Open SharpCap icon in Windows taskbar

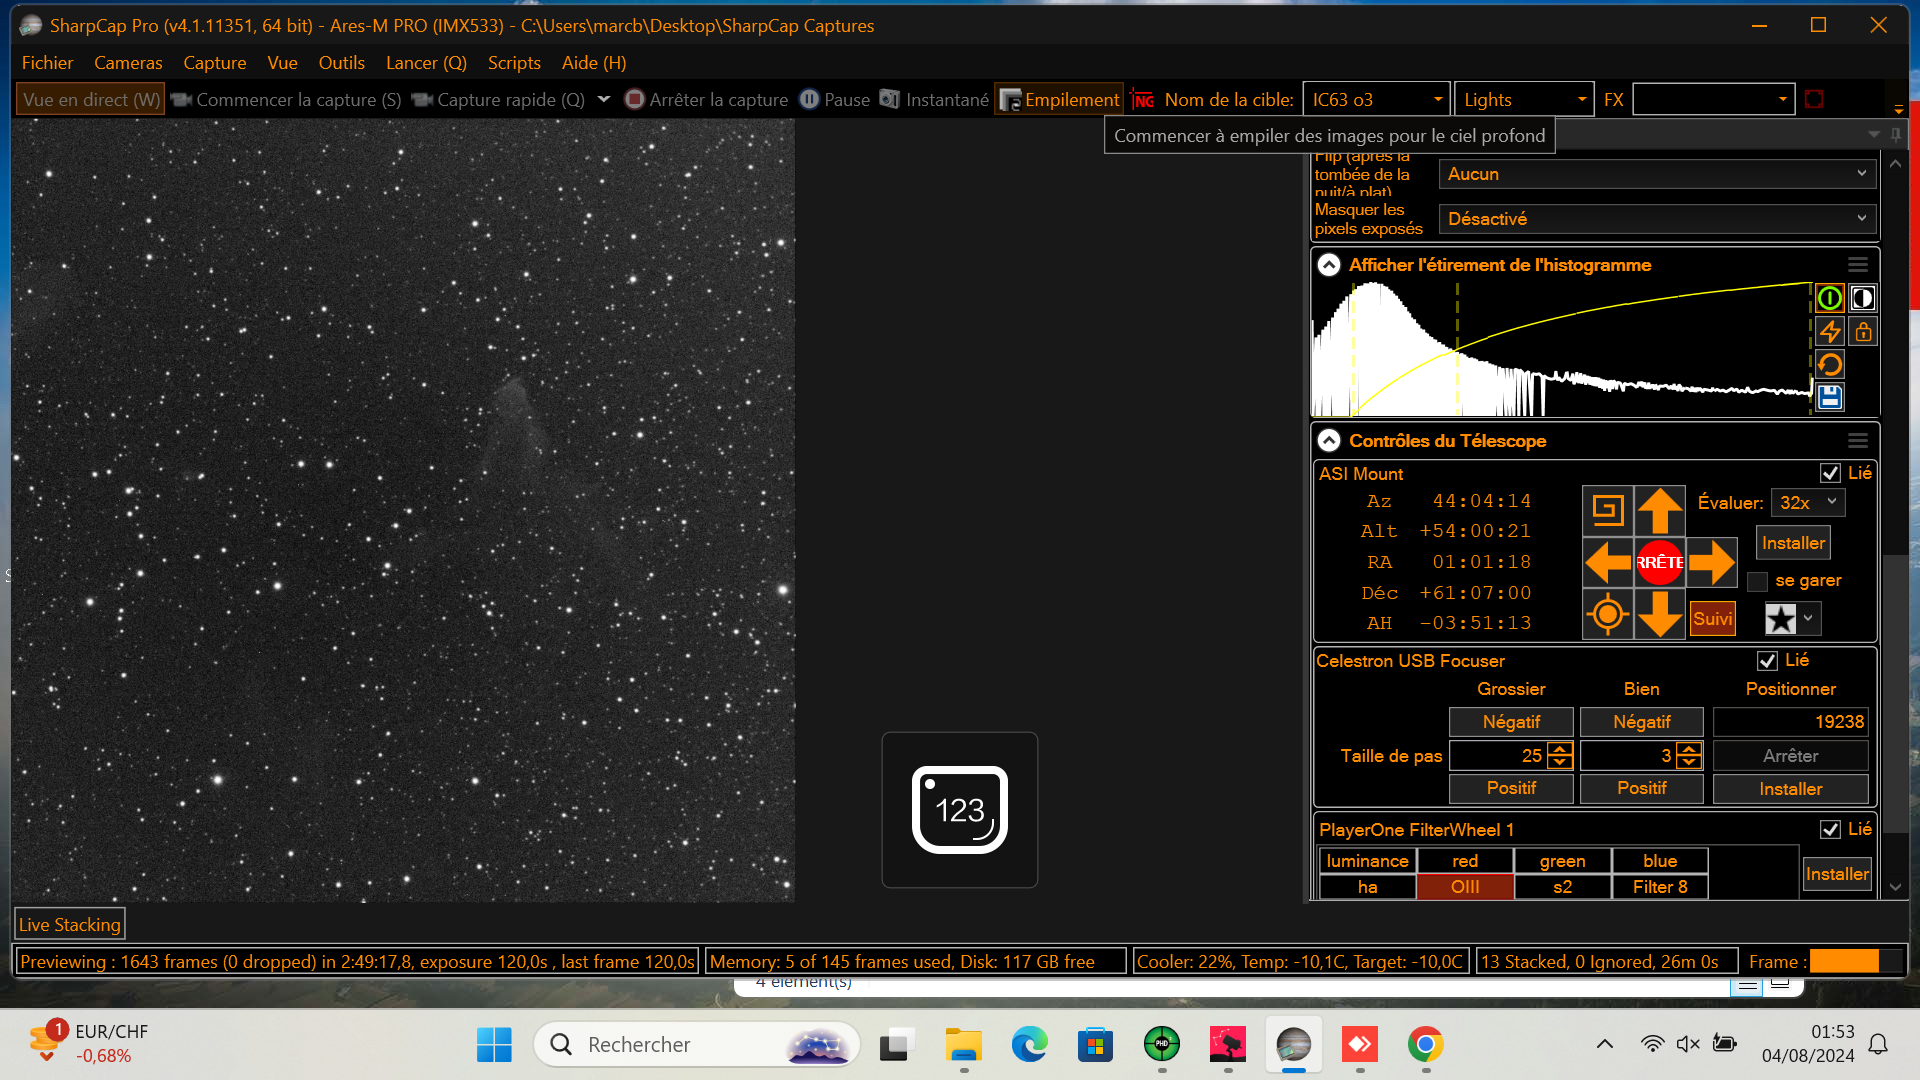click(1293, 1045)
